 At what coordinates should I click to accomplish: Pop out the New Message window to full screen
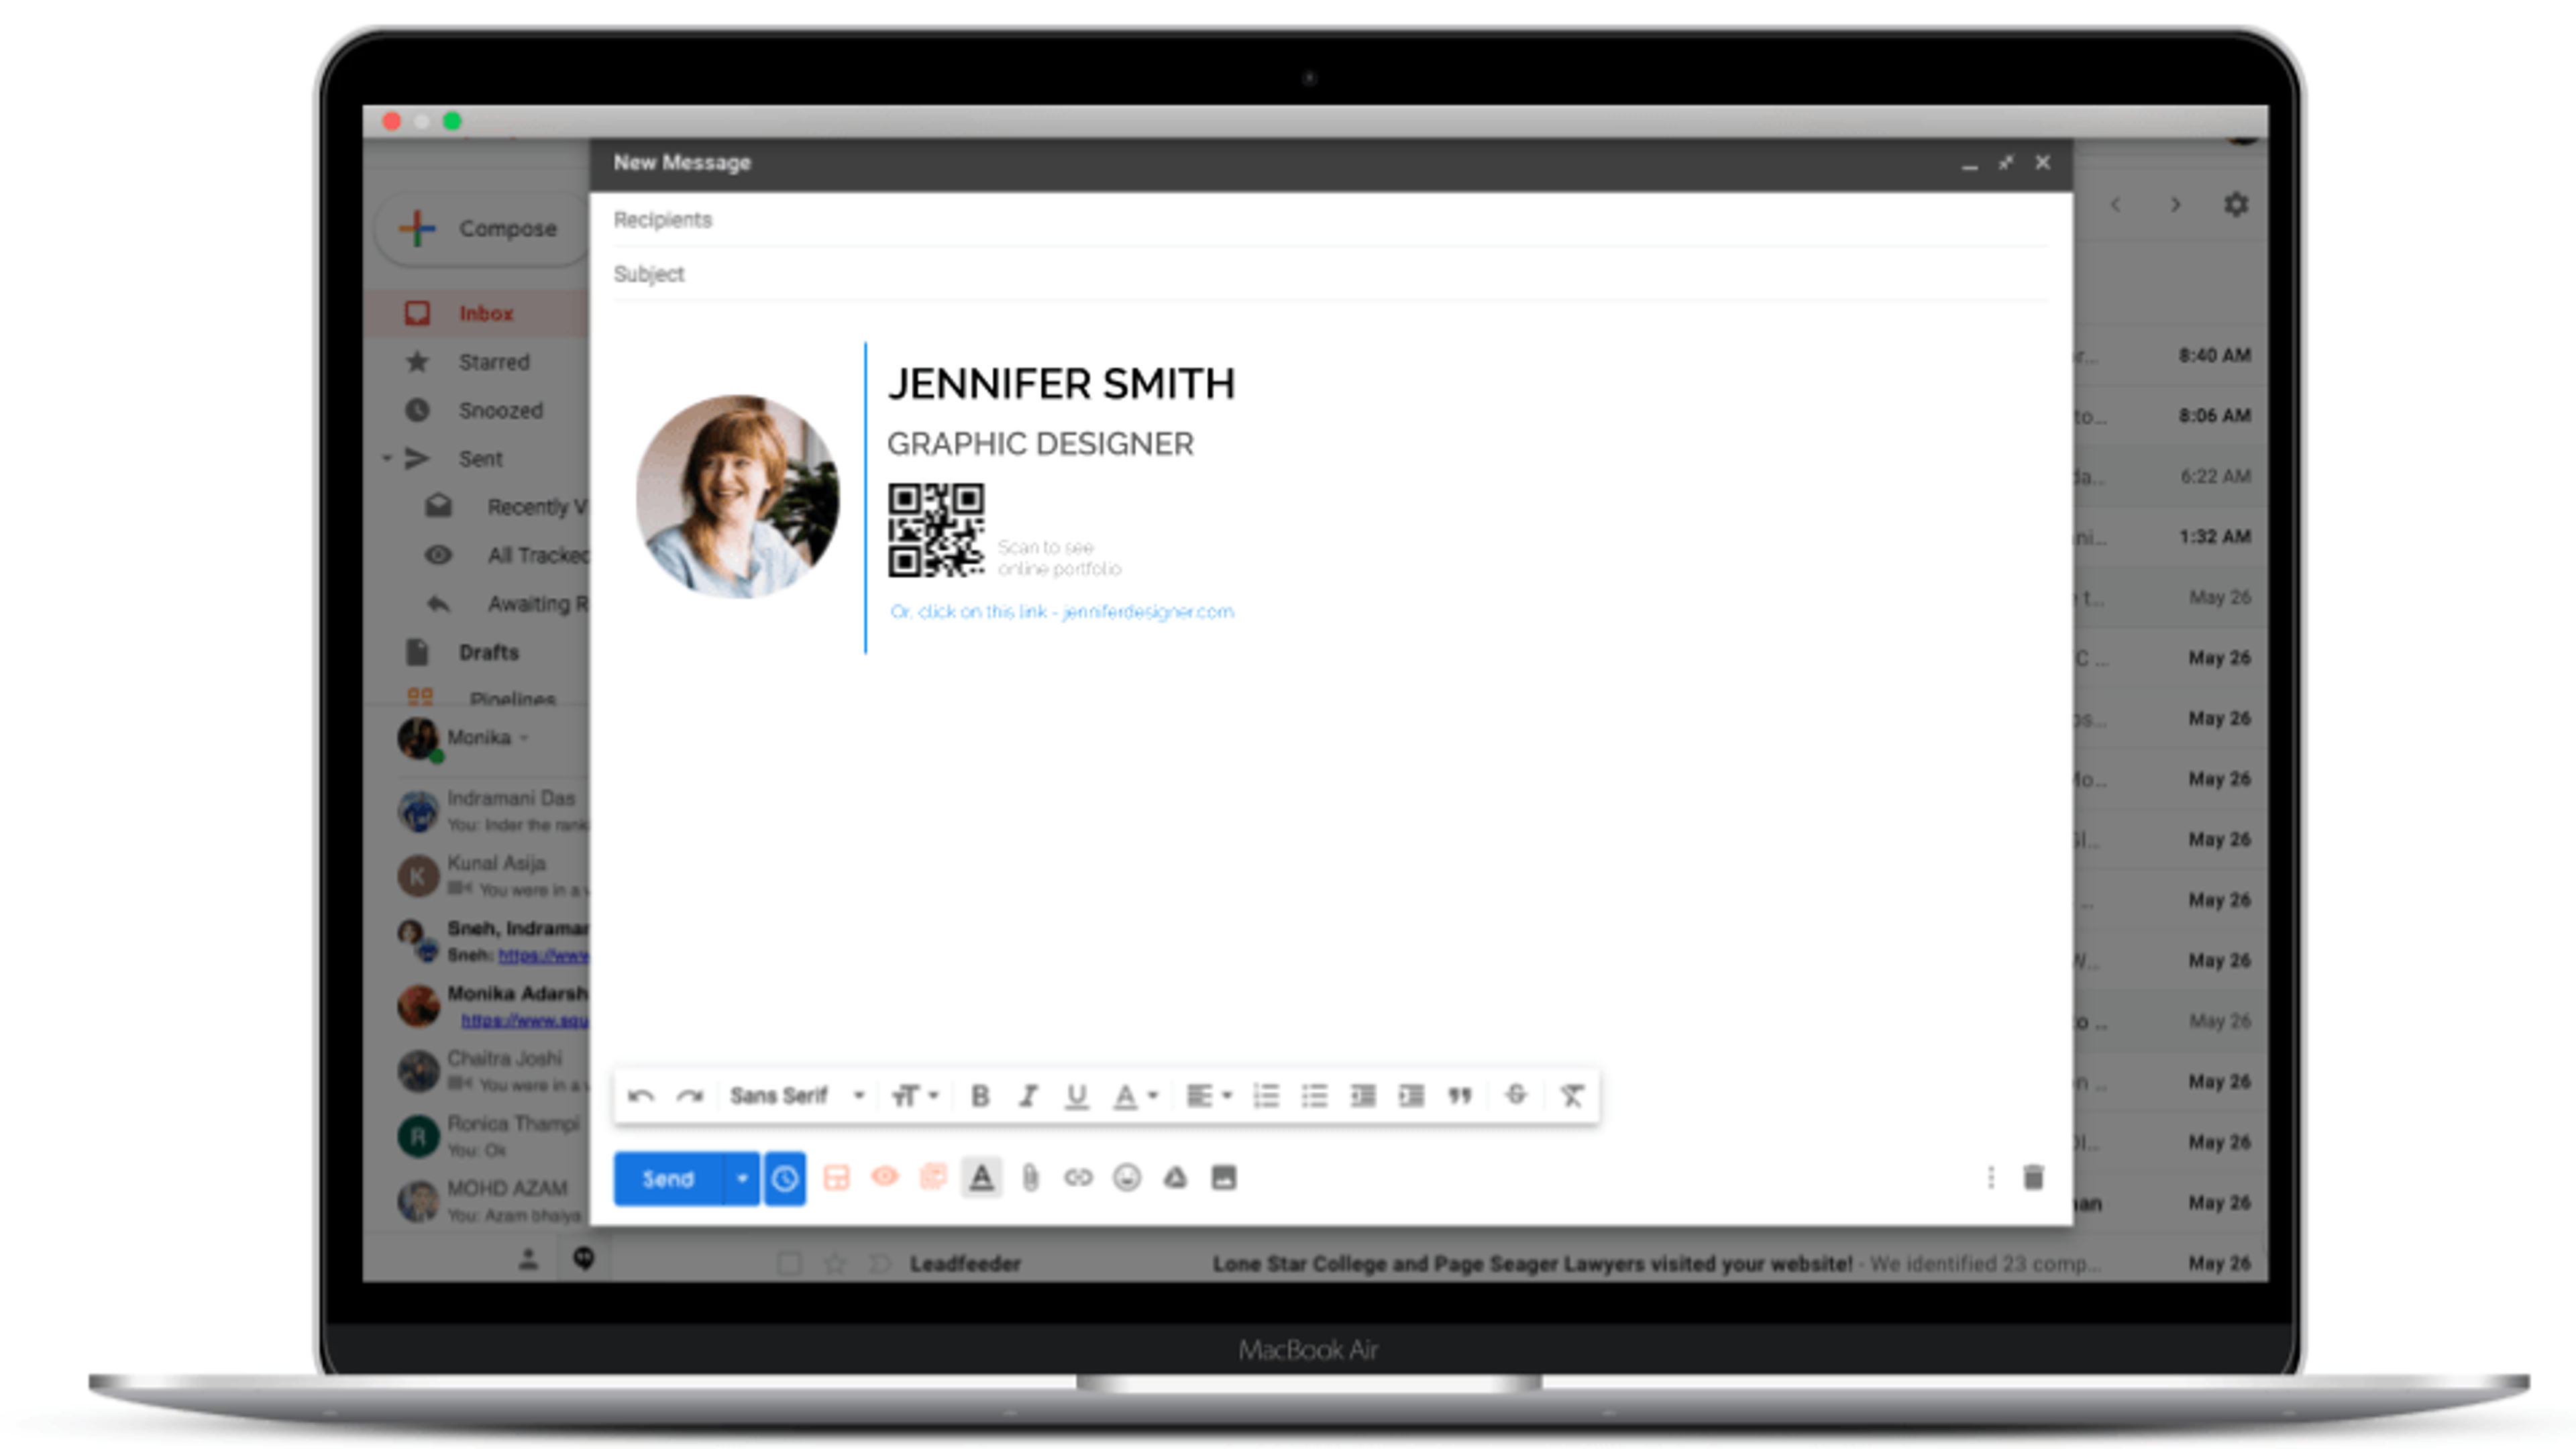2005,163
